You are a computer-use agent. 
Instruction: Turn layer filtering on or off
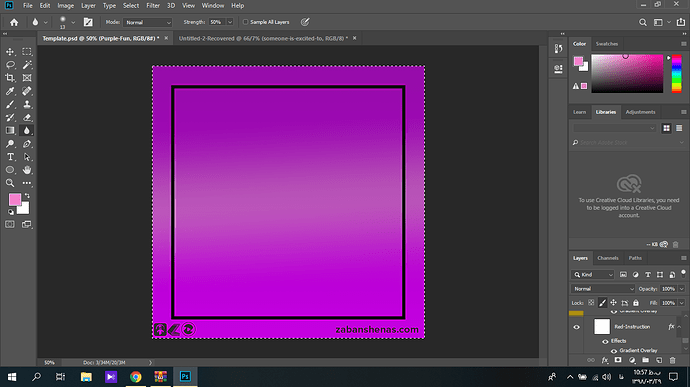click(683, 274)
